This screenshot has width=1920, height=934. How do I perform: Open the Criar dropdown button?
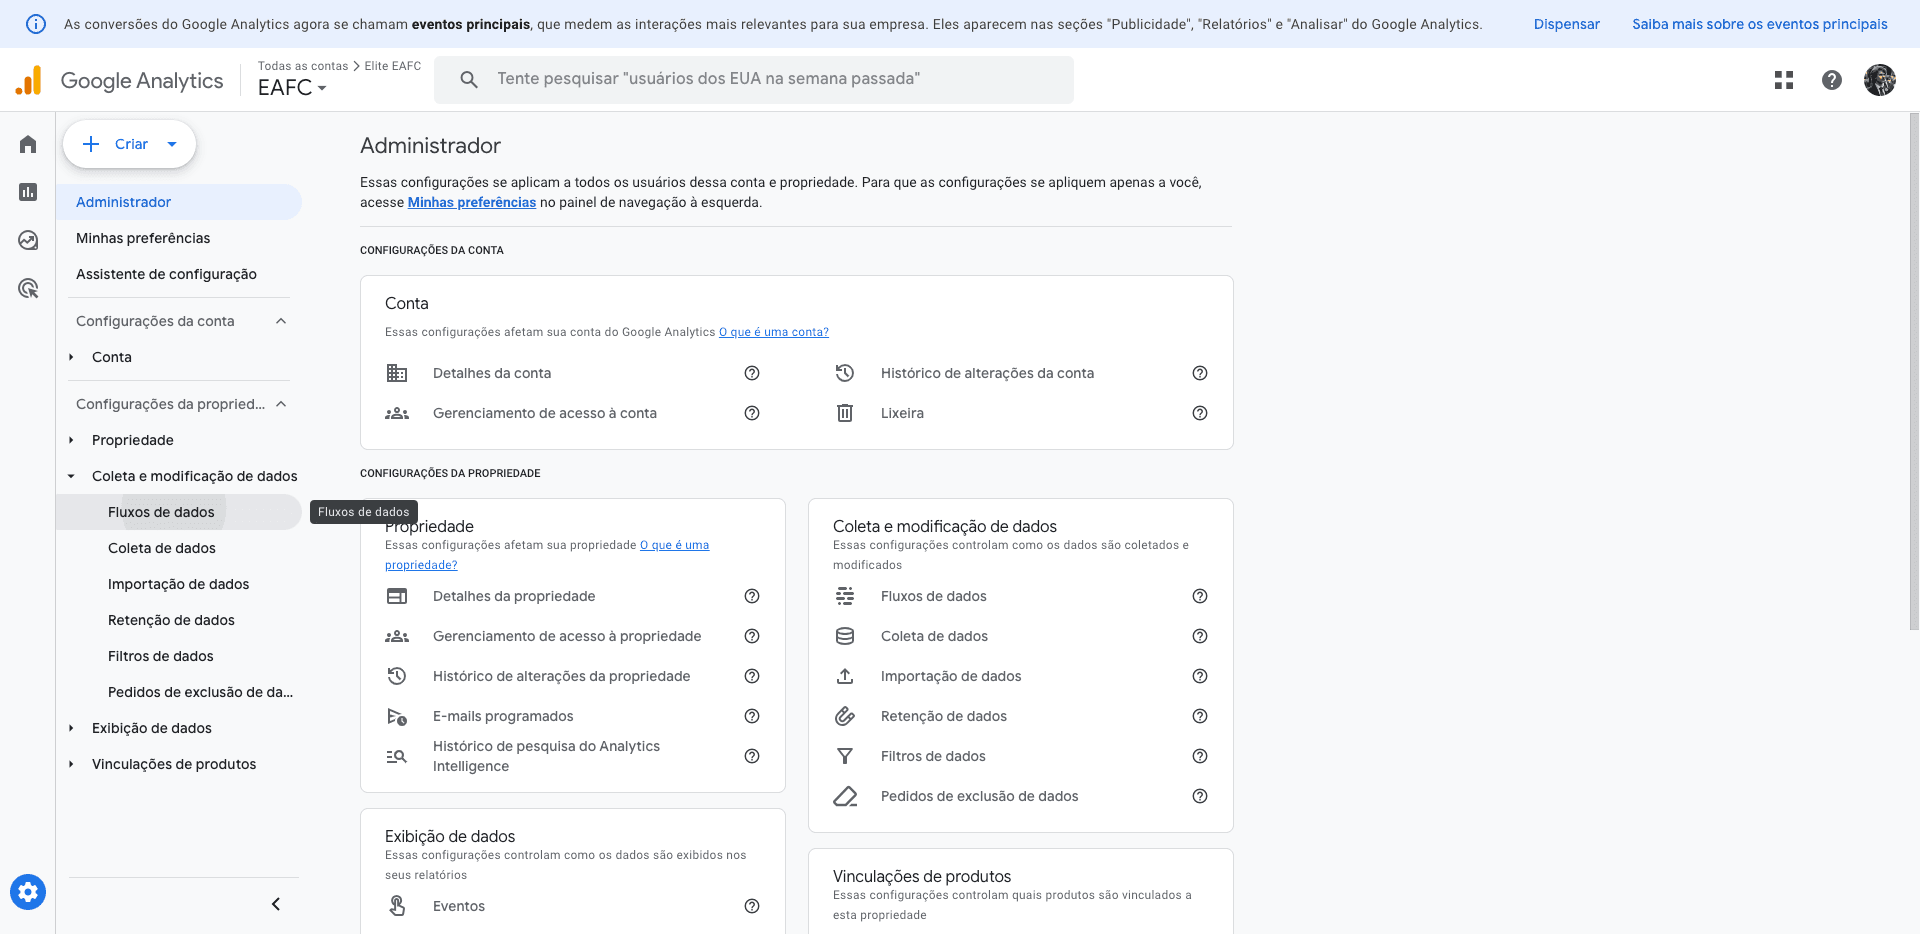point(130,144)
